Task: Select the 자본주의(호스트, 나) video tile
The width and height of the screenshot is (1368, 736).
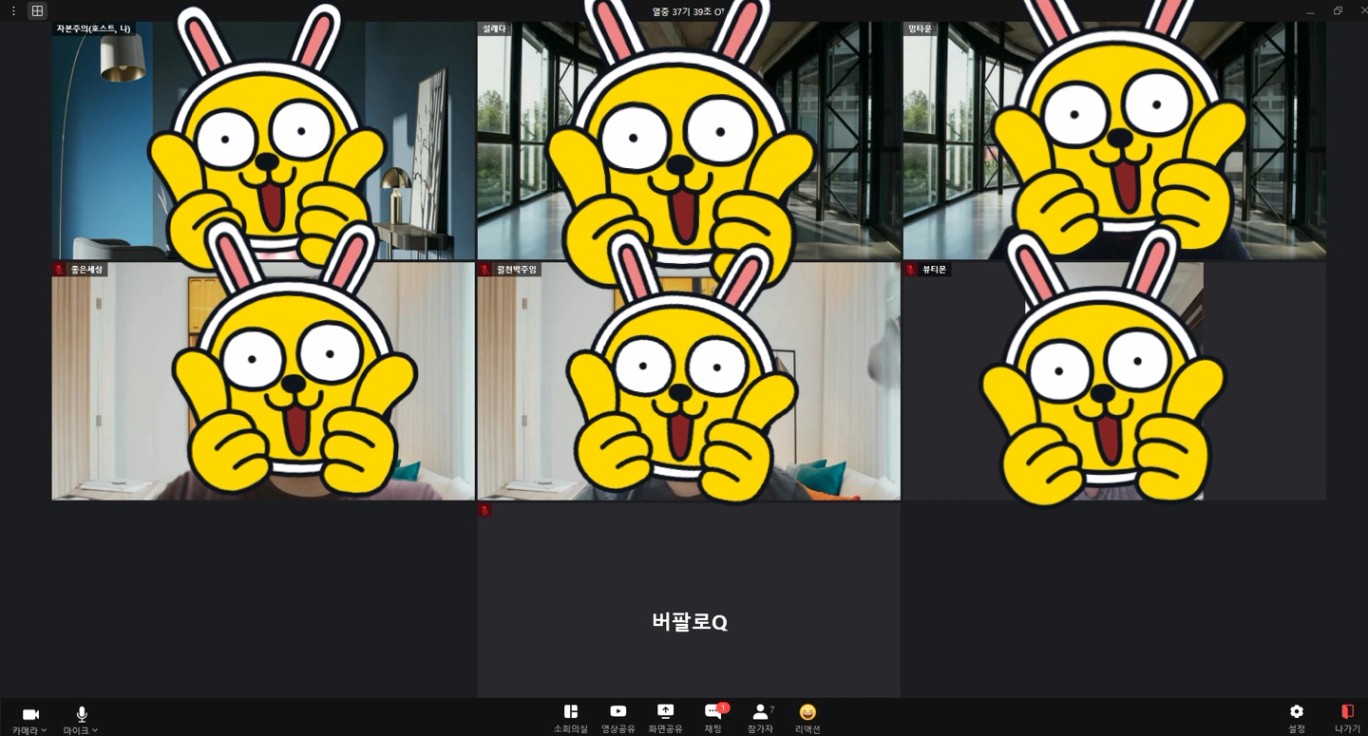Action: pos(263,141)
